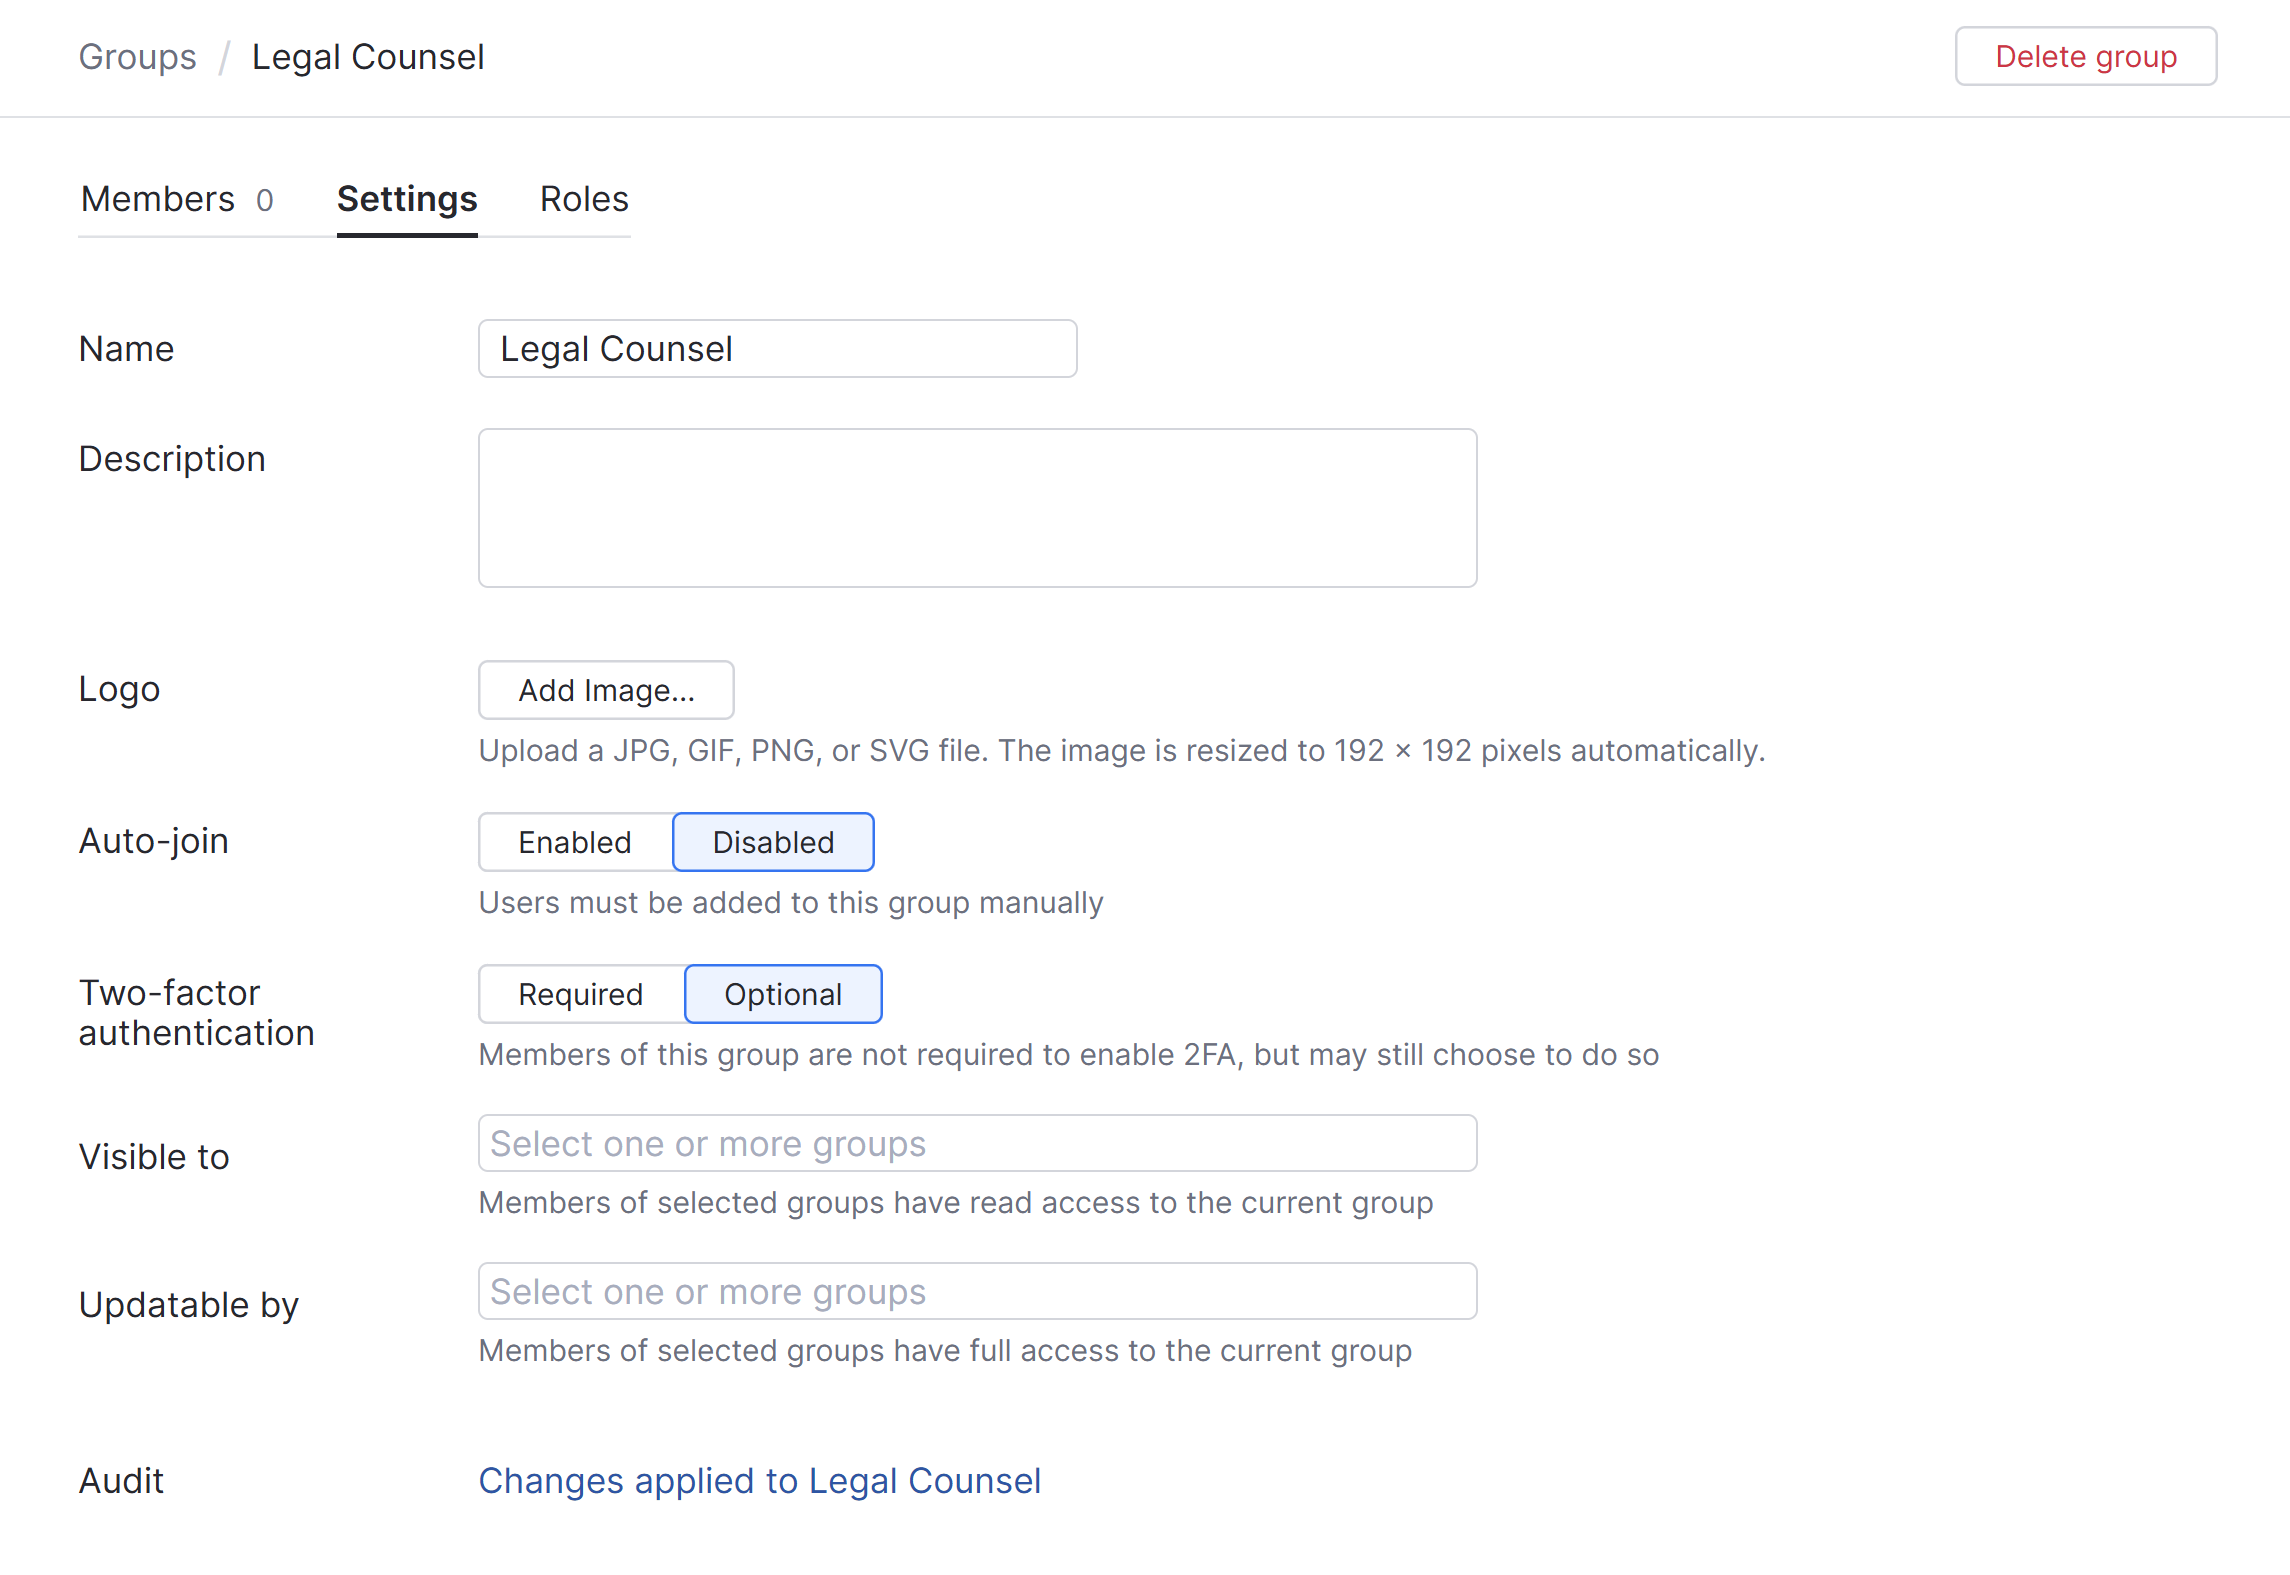
Task: Choose Optional two-factor authentication
Action: click(783, 994)
